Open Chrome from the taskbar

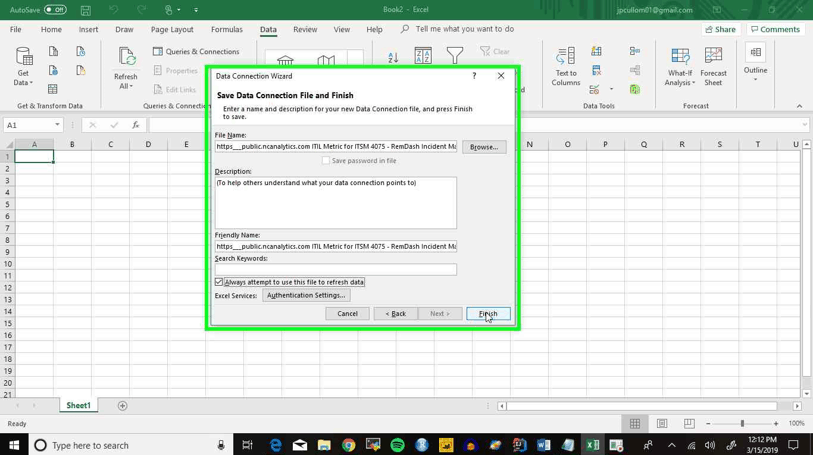coord(348,445)
